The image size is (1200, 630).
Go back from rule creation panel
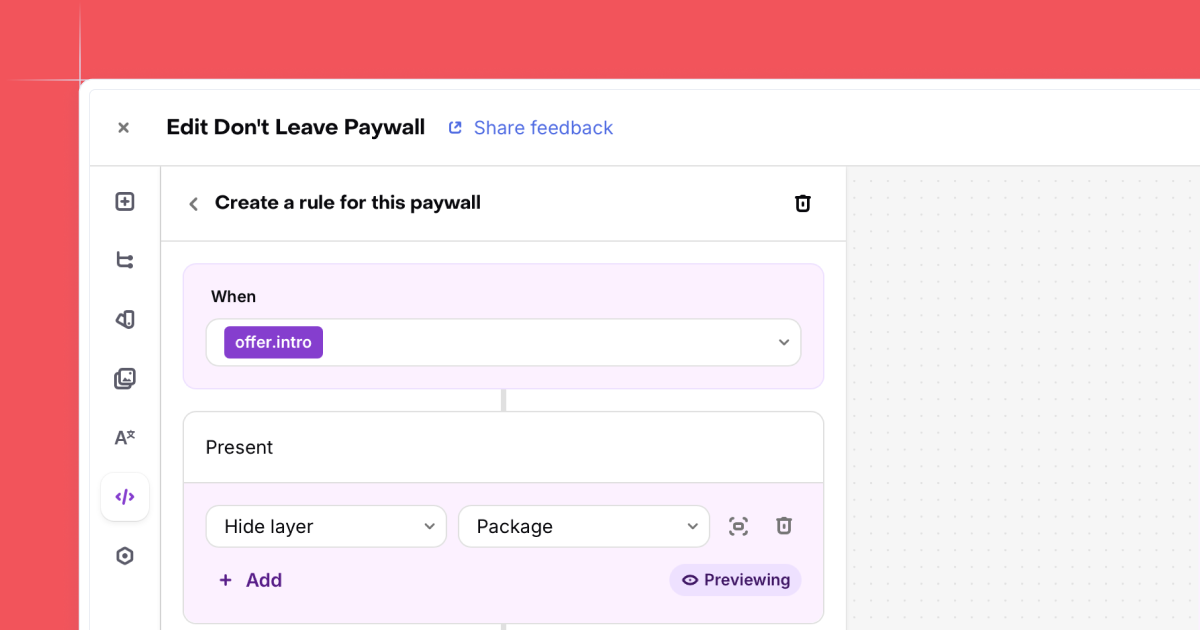click(194, 204)
